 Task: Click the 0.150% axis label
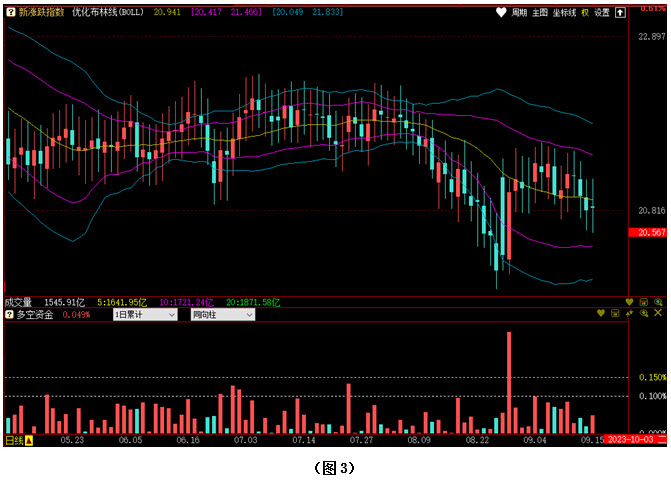coord(653,377)
